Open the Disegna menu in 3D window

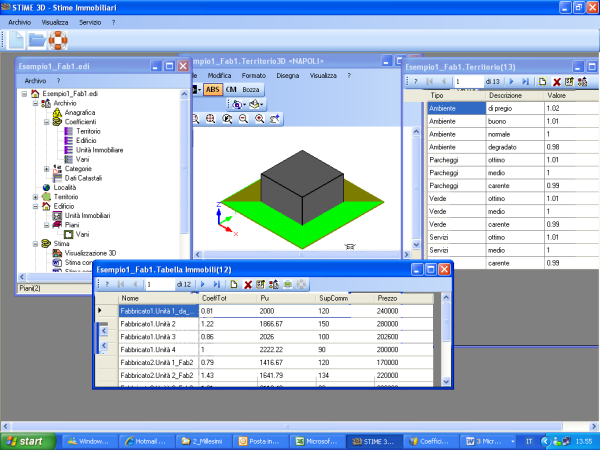(287, 75)
